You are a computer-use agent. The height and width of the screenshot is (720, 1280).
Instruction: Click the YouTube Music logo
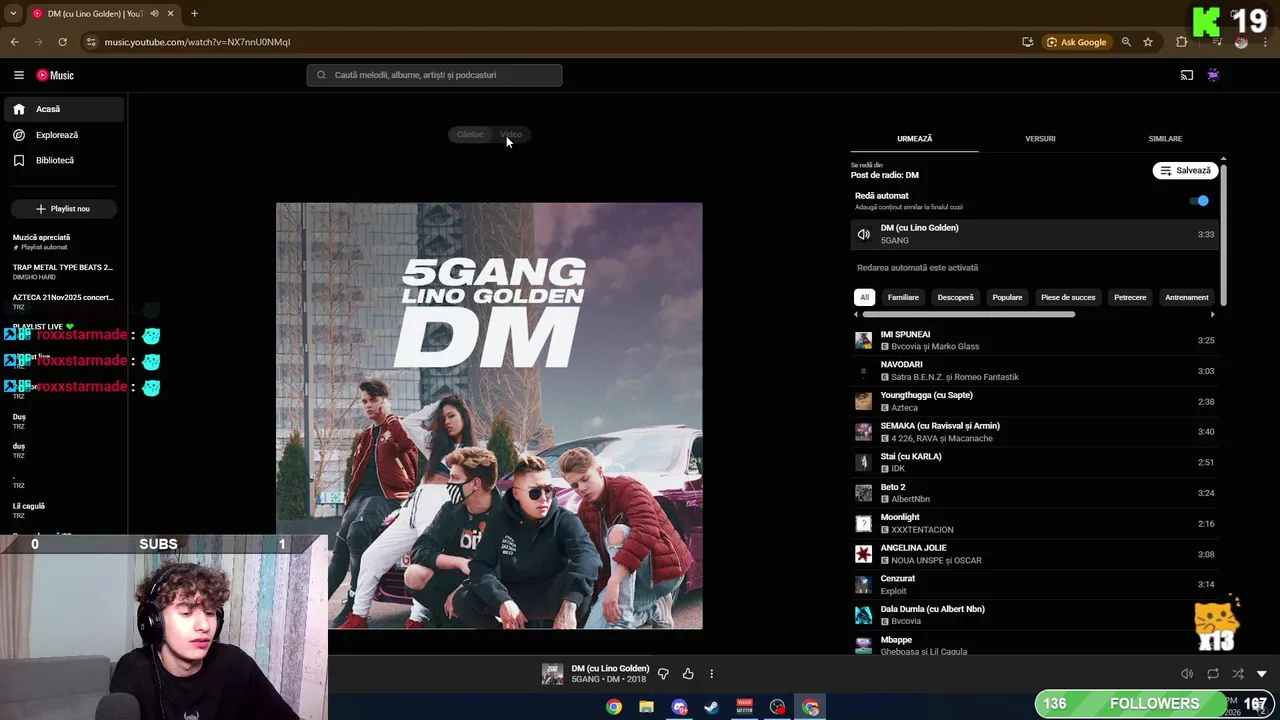click(x=55, y=75)
